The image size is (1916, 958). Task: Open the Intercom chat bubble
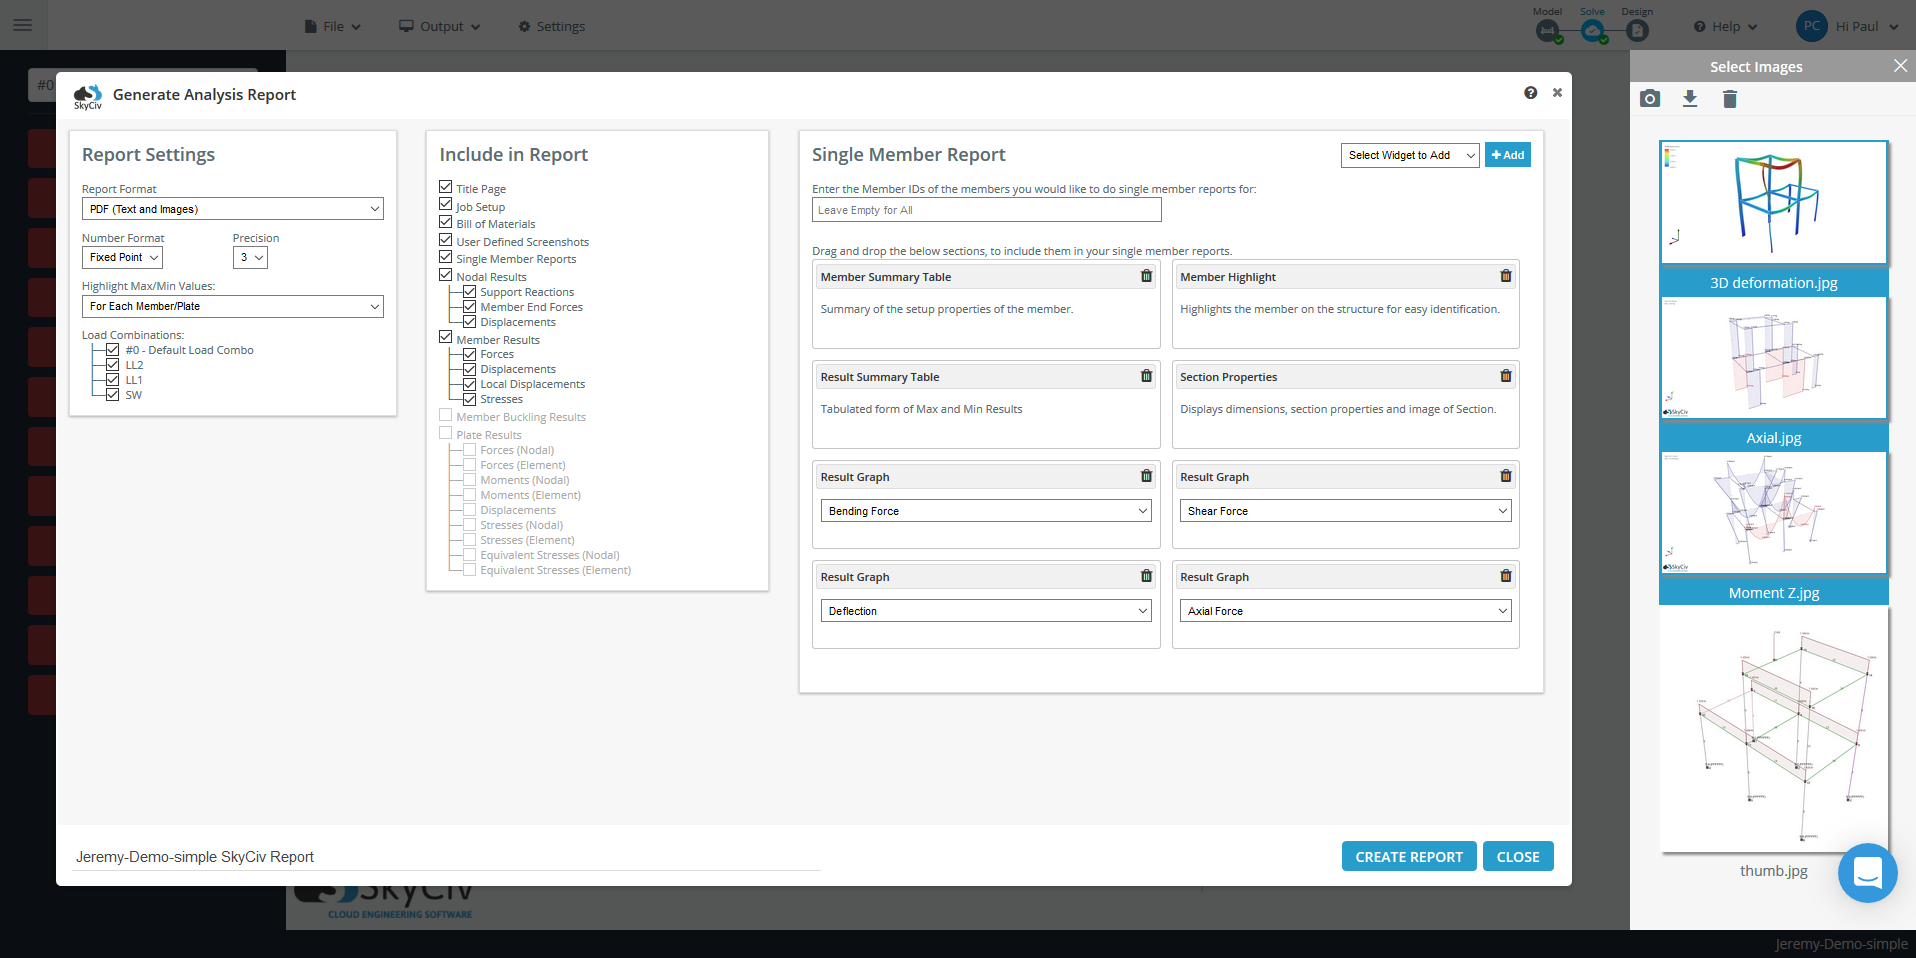tap(1867, 873)
